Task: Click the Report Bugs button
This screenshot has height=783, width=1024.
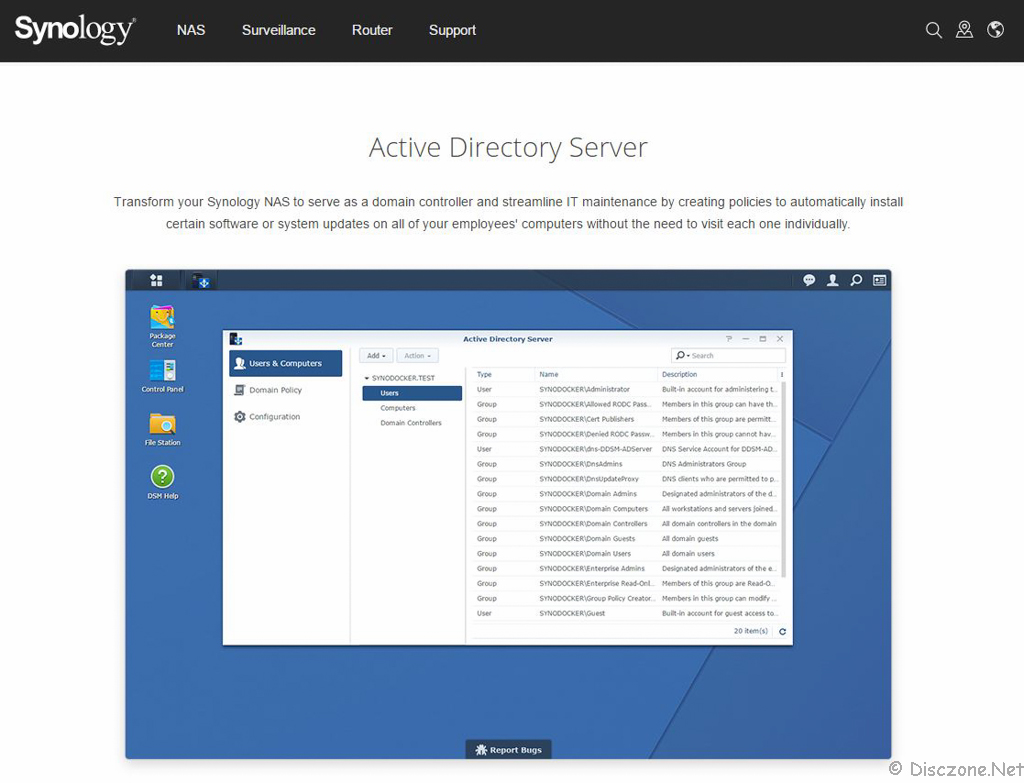Action: point(509,750)
